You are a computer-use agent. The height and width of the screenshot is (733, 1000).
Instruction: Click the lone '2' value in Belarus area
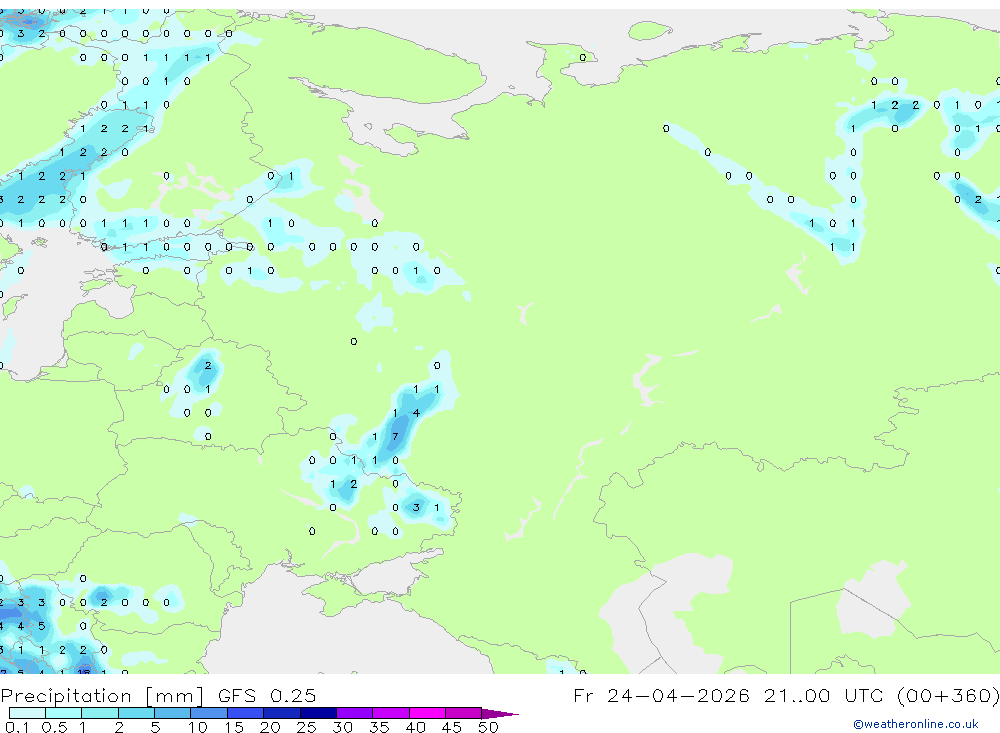point(208,366)
